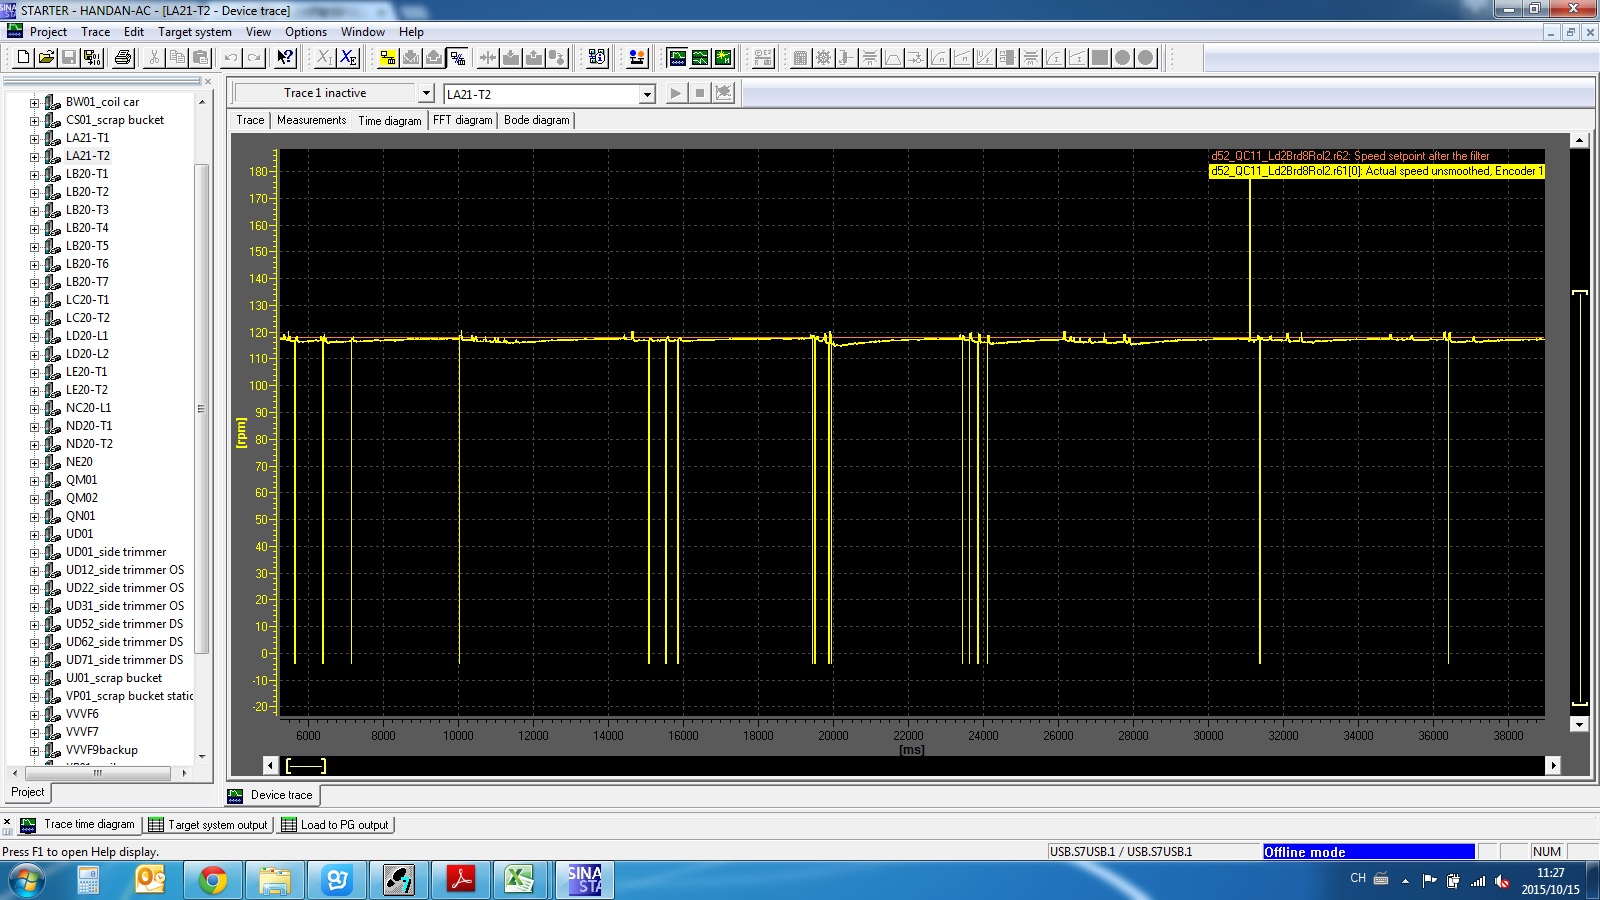Click the yellow connect-to-target icon
The height and width of the screenshot is (900, 1600).
[388, 58]
